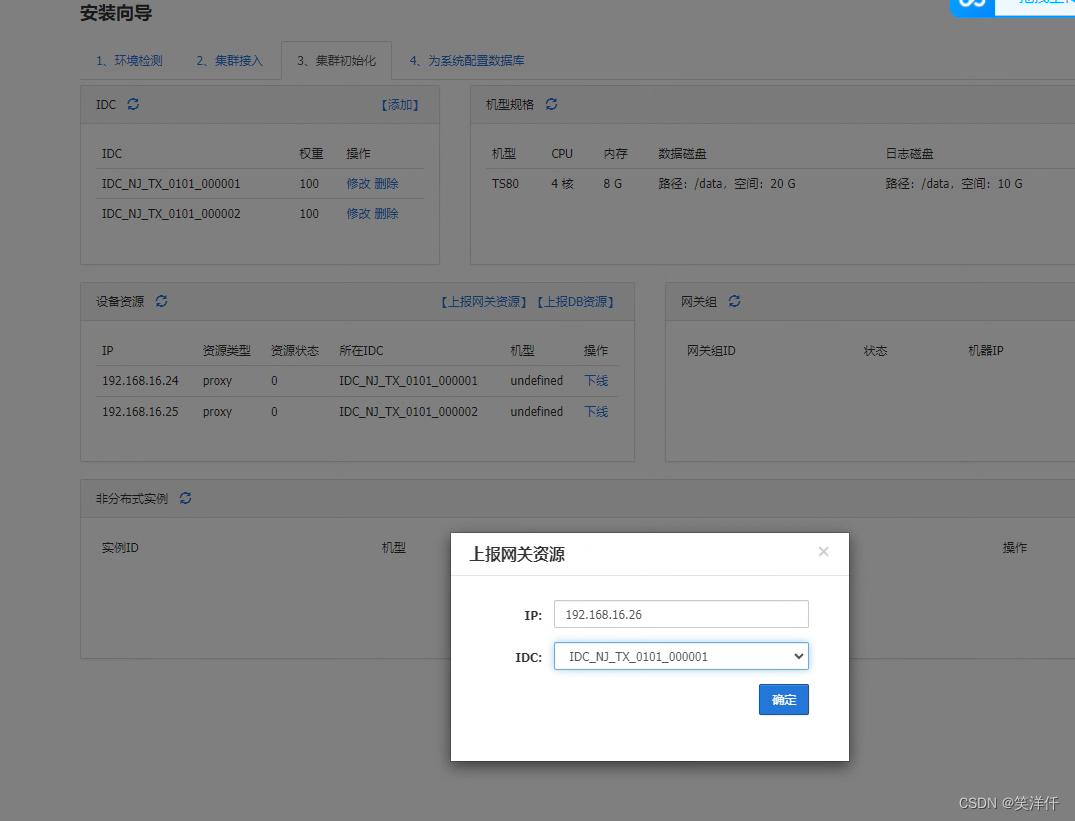Refresh the IDC panel
Viewport: 1075px width, 821px height.
click(133, 104)
